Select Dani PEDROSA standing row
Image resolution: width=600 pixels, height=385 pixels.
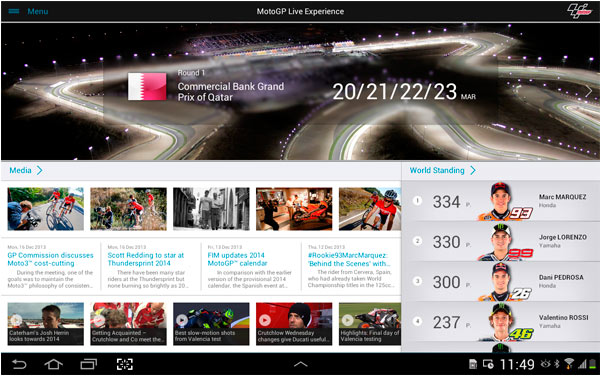point(501,282)
